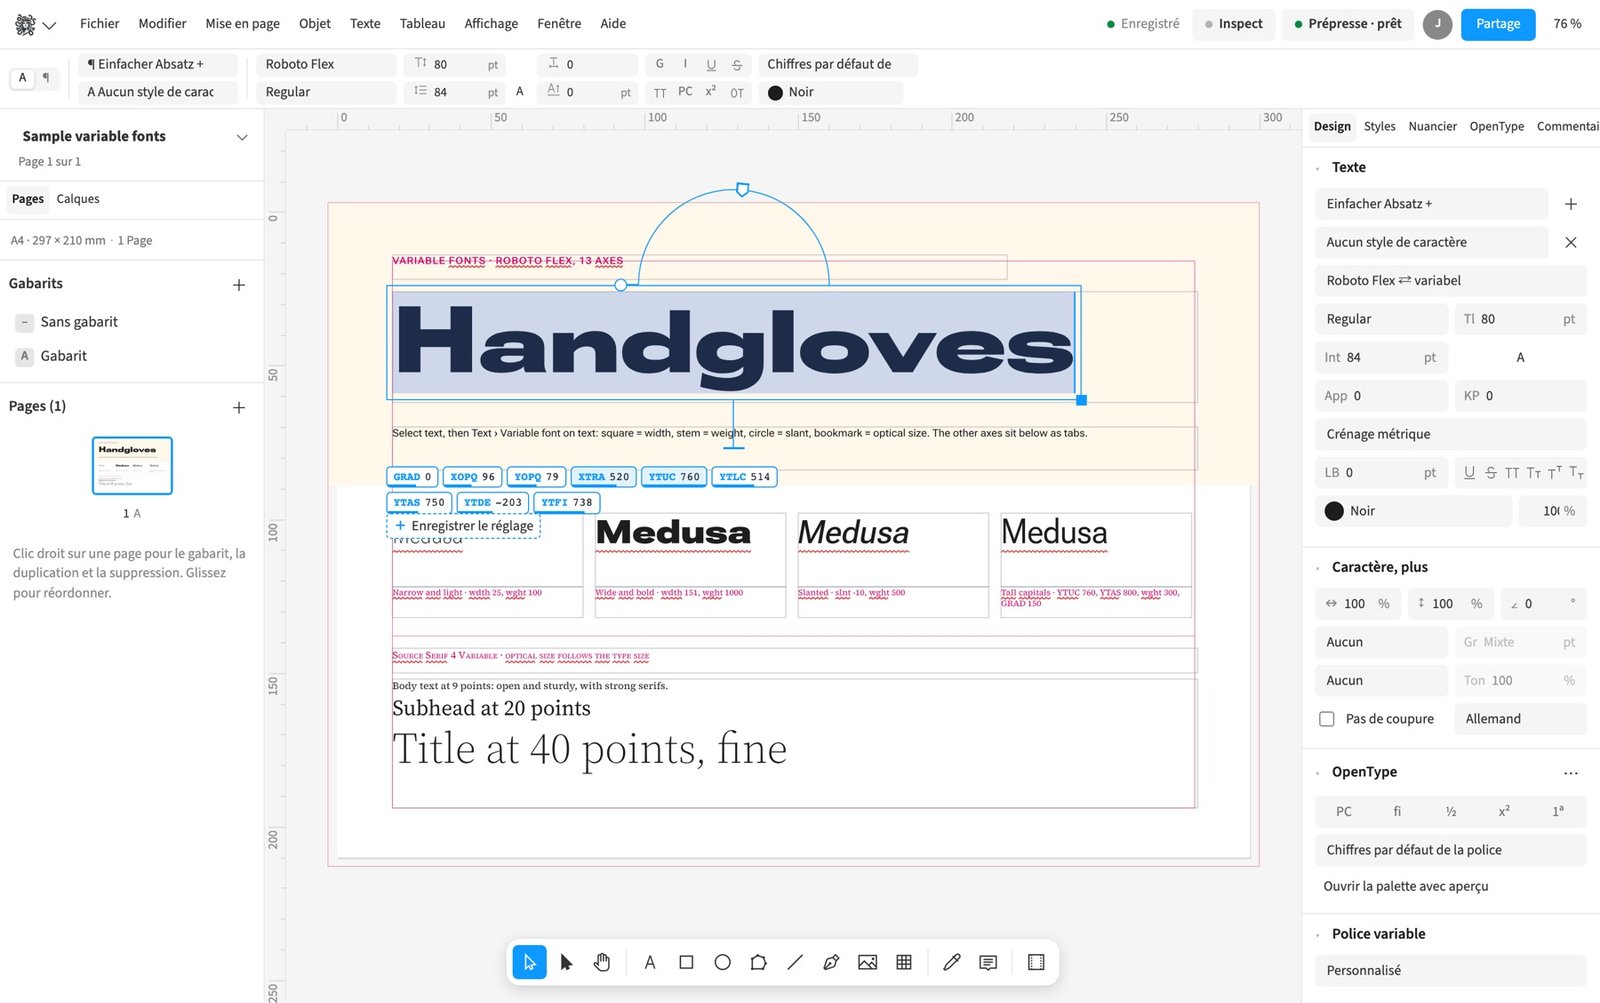This screenshot has width=1600, height=1003.
Task: Open Roboto Flex font dropdown in top bar
Action: pyautogui.click(x=326, y=64)
